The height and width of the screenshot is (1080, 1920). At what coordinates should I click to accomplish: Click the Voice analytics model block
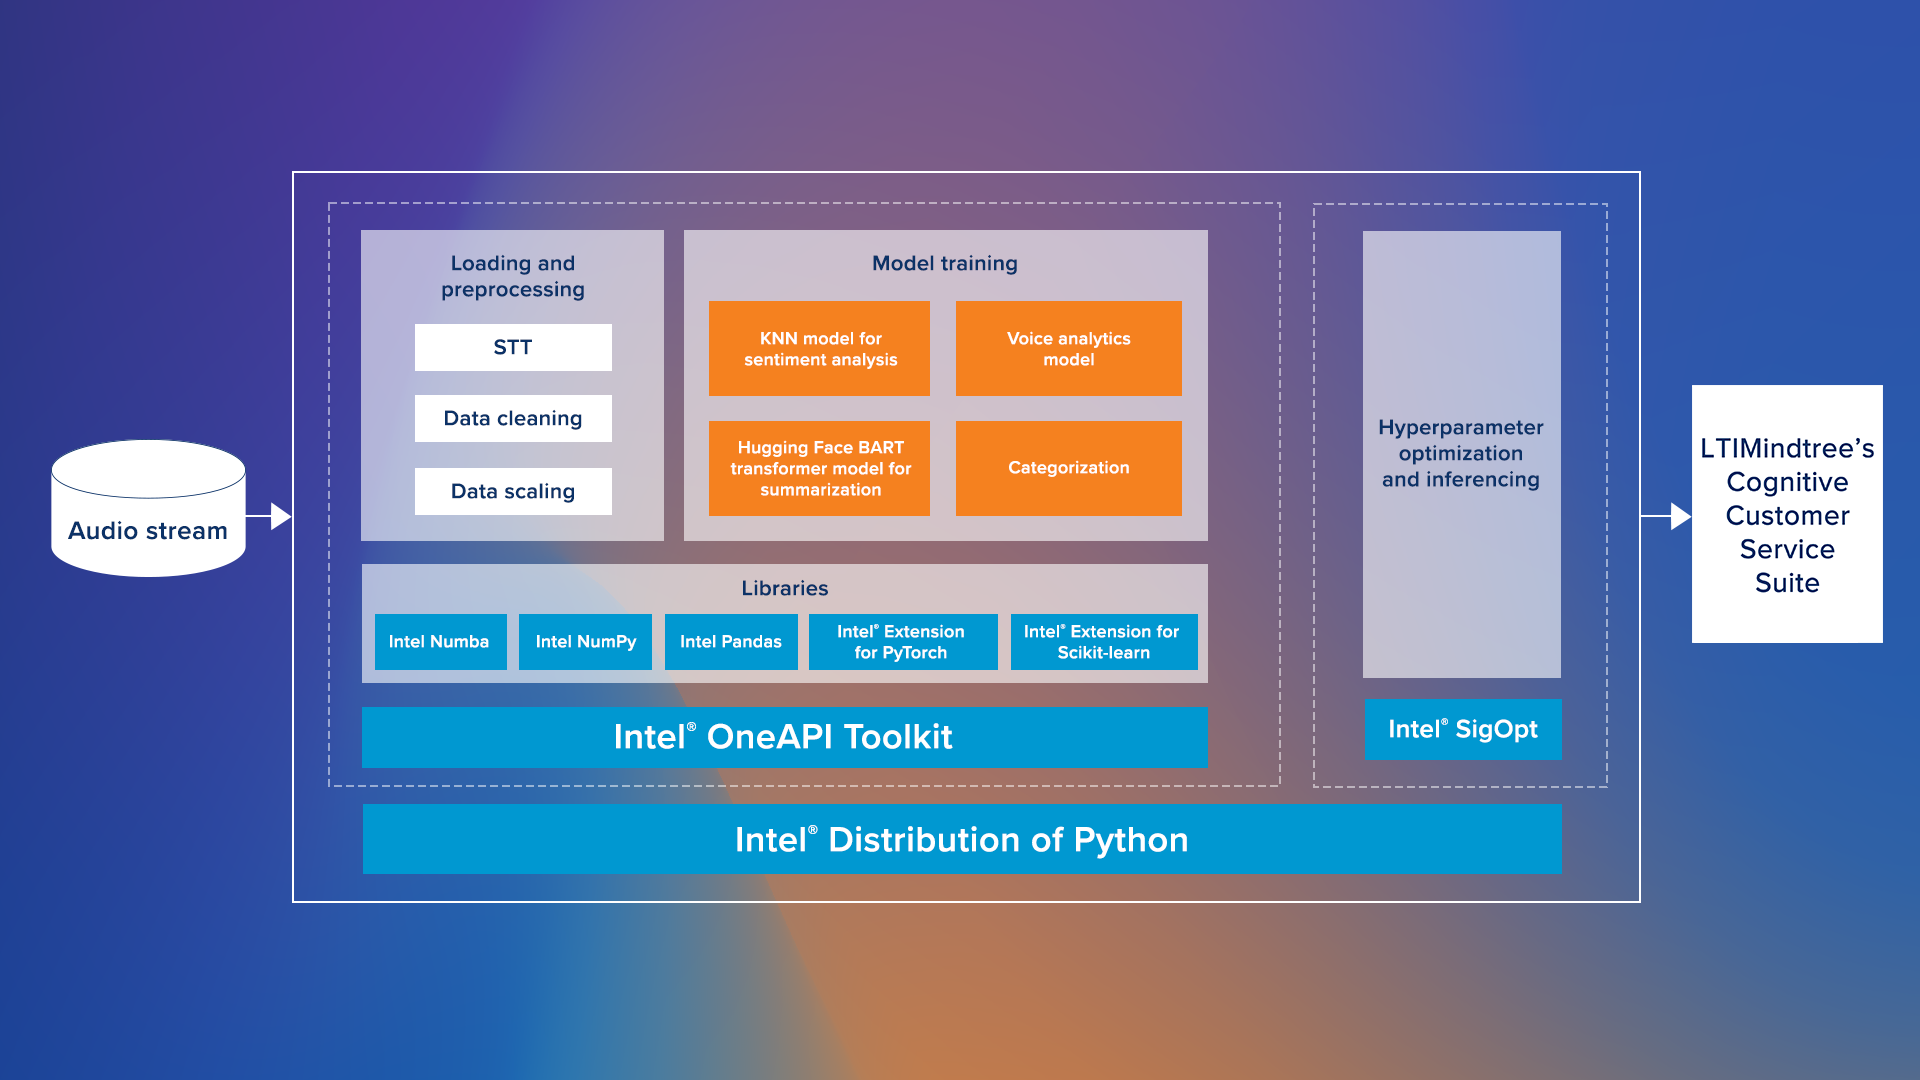point(1068,348)
